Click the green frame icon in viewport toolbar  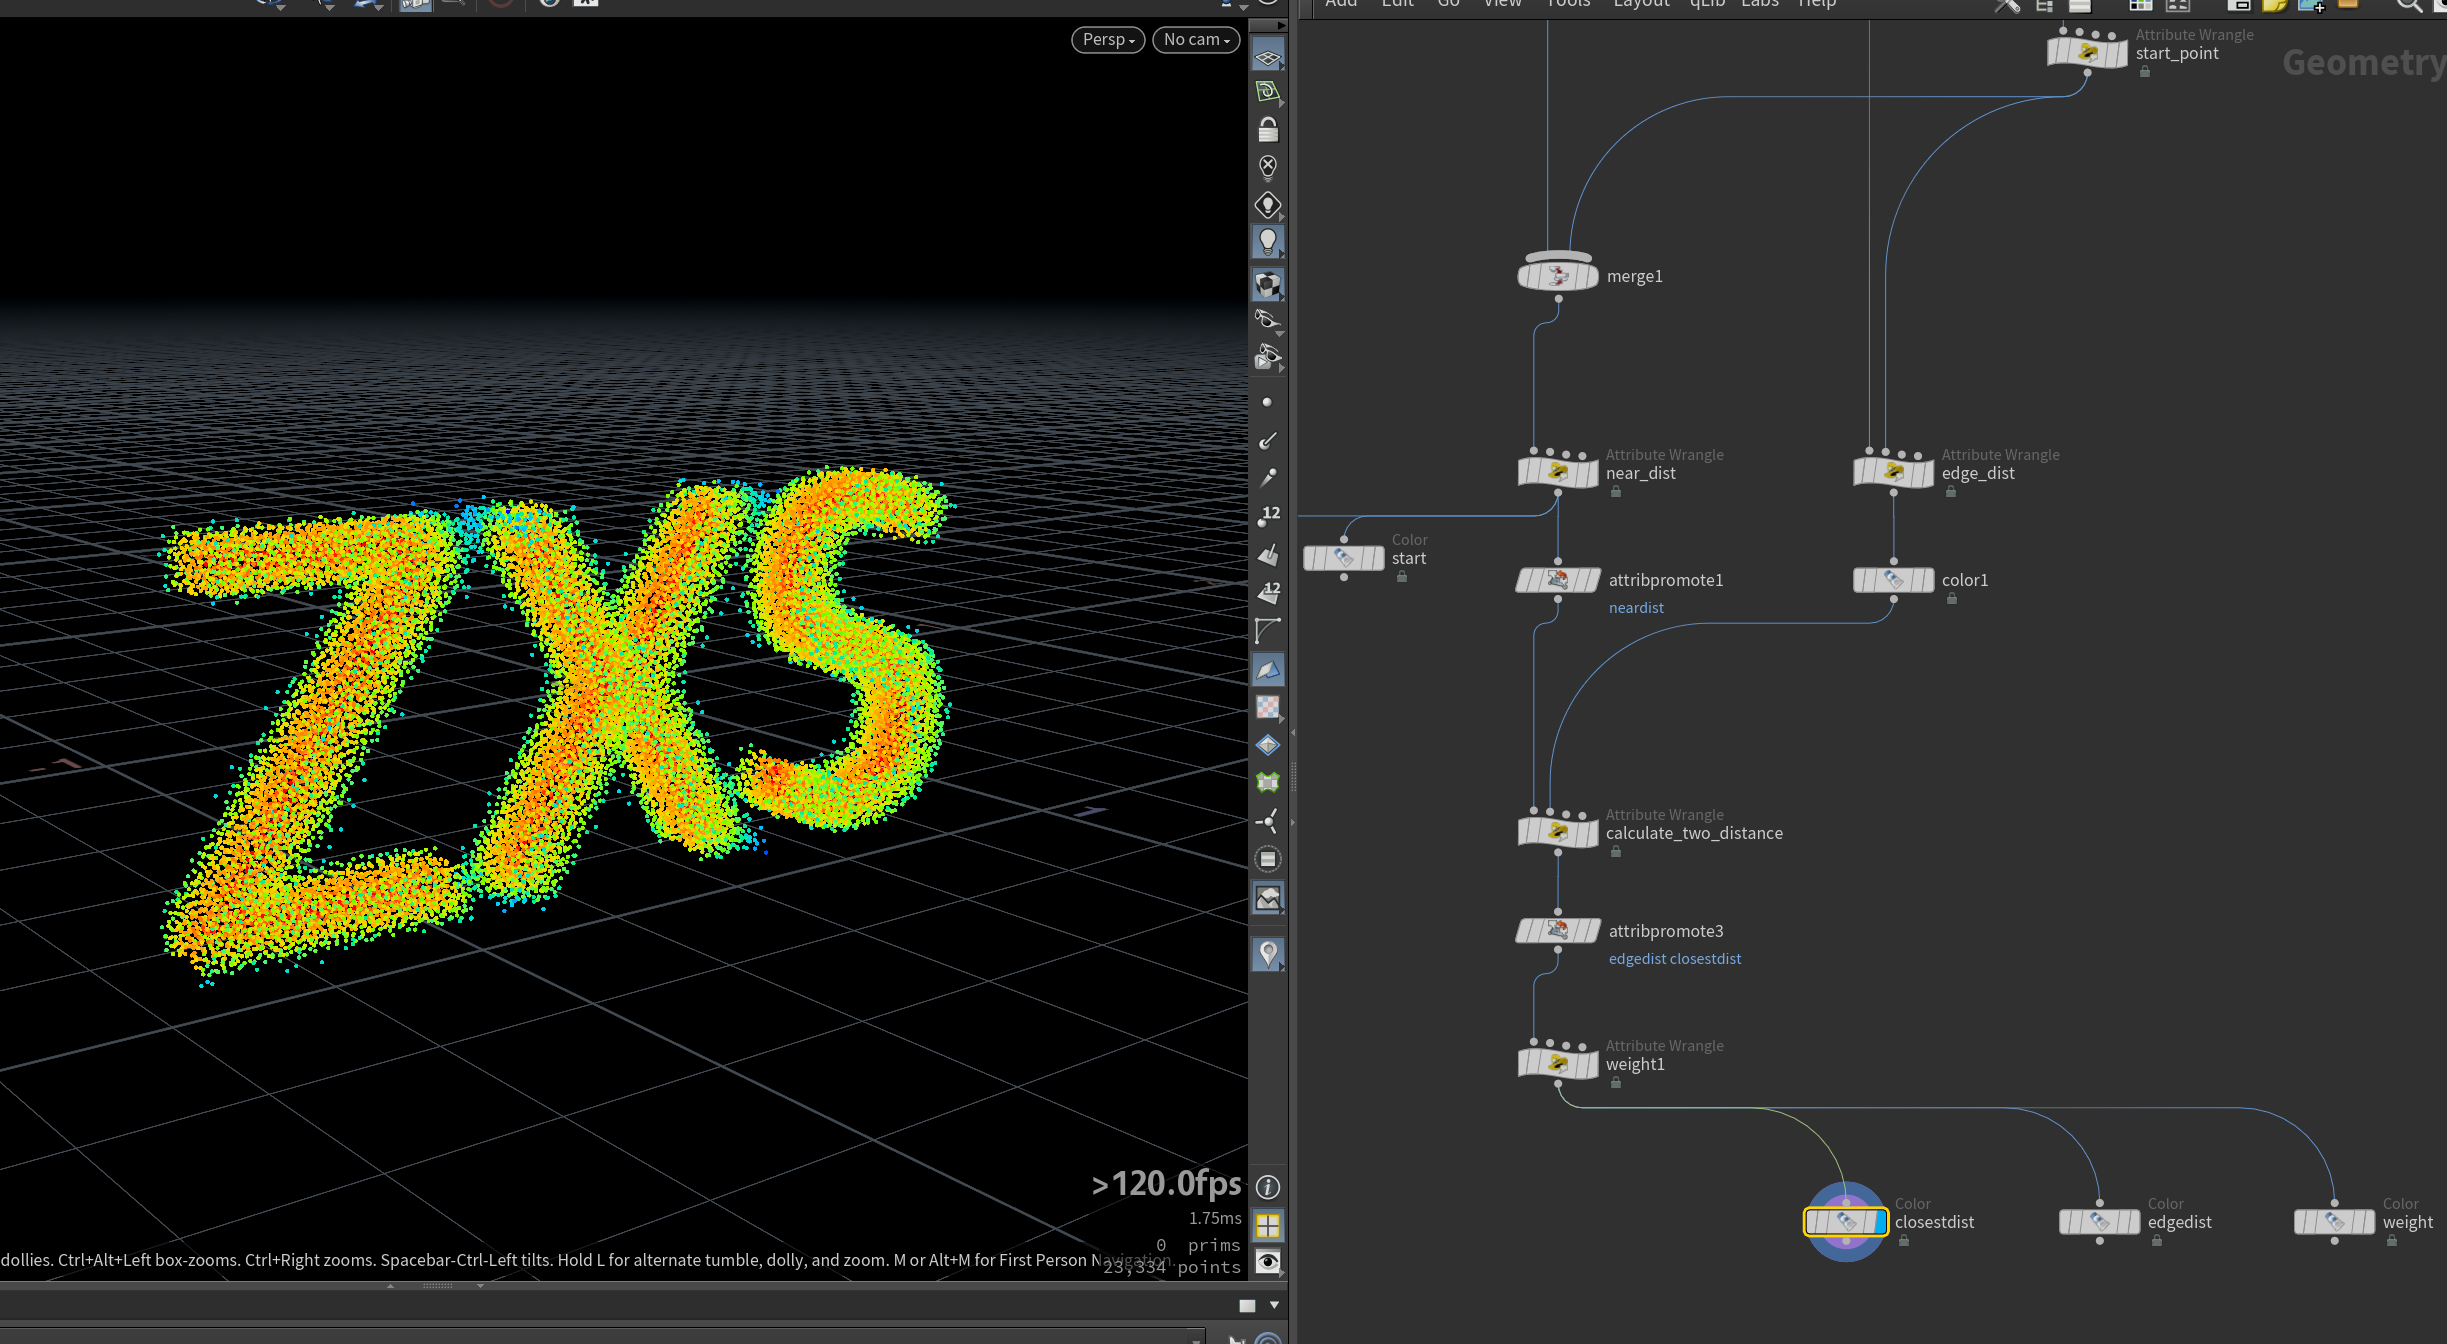[x=1267, y=783]
